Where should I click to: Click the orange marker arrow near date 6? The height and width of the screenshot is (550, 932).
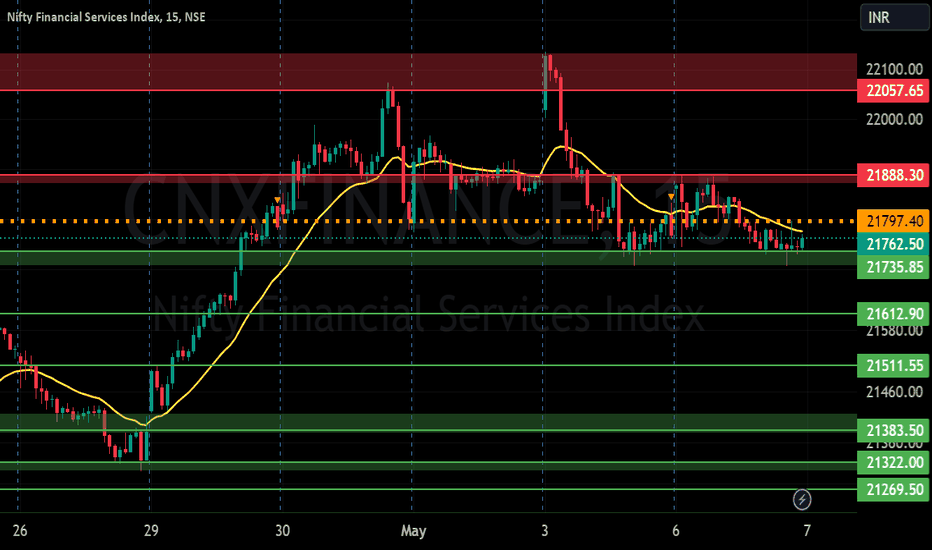click(671, 196)
